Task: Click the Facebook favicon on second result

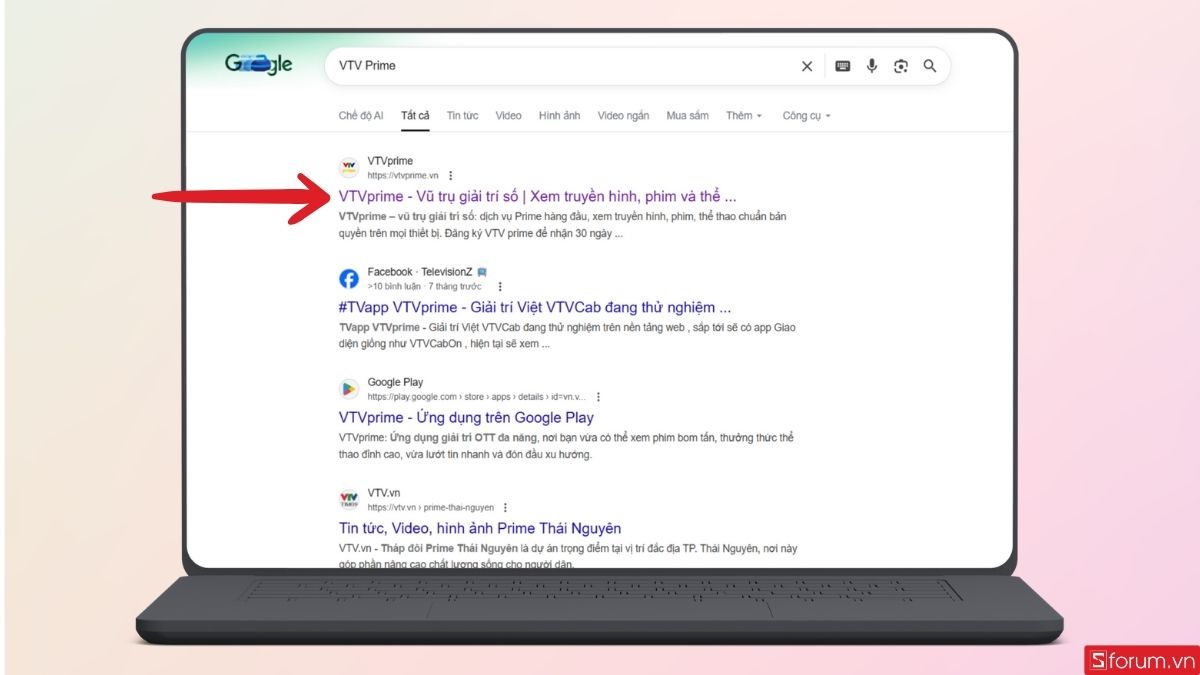Action: pyautogui.click(x=348, y=279)
